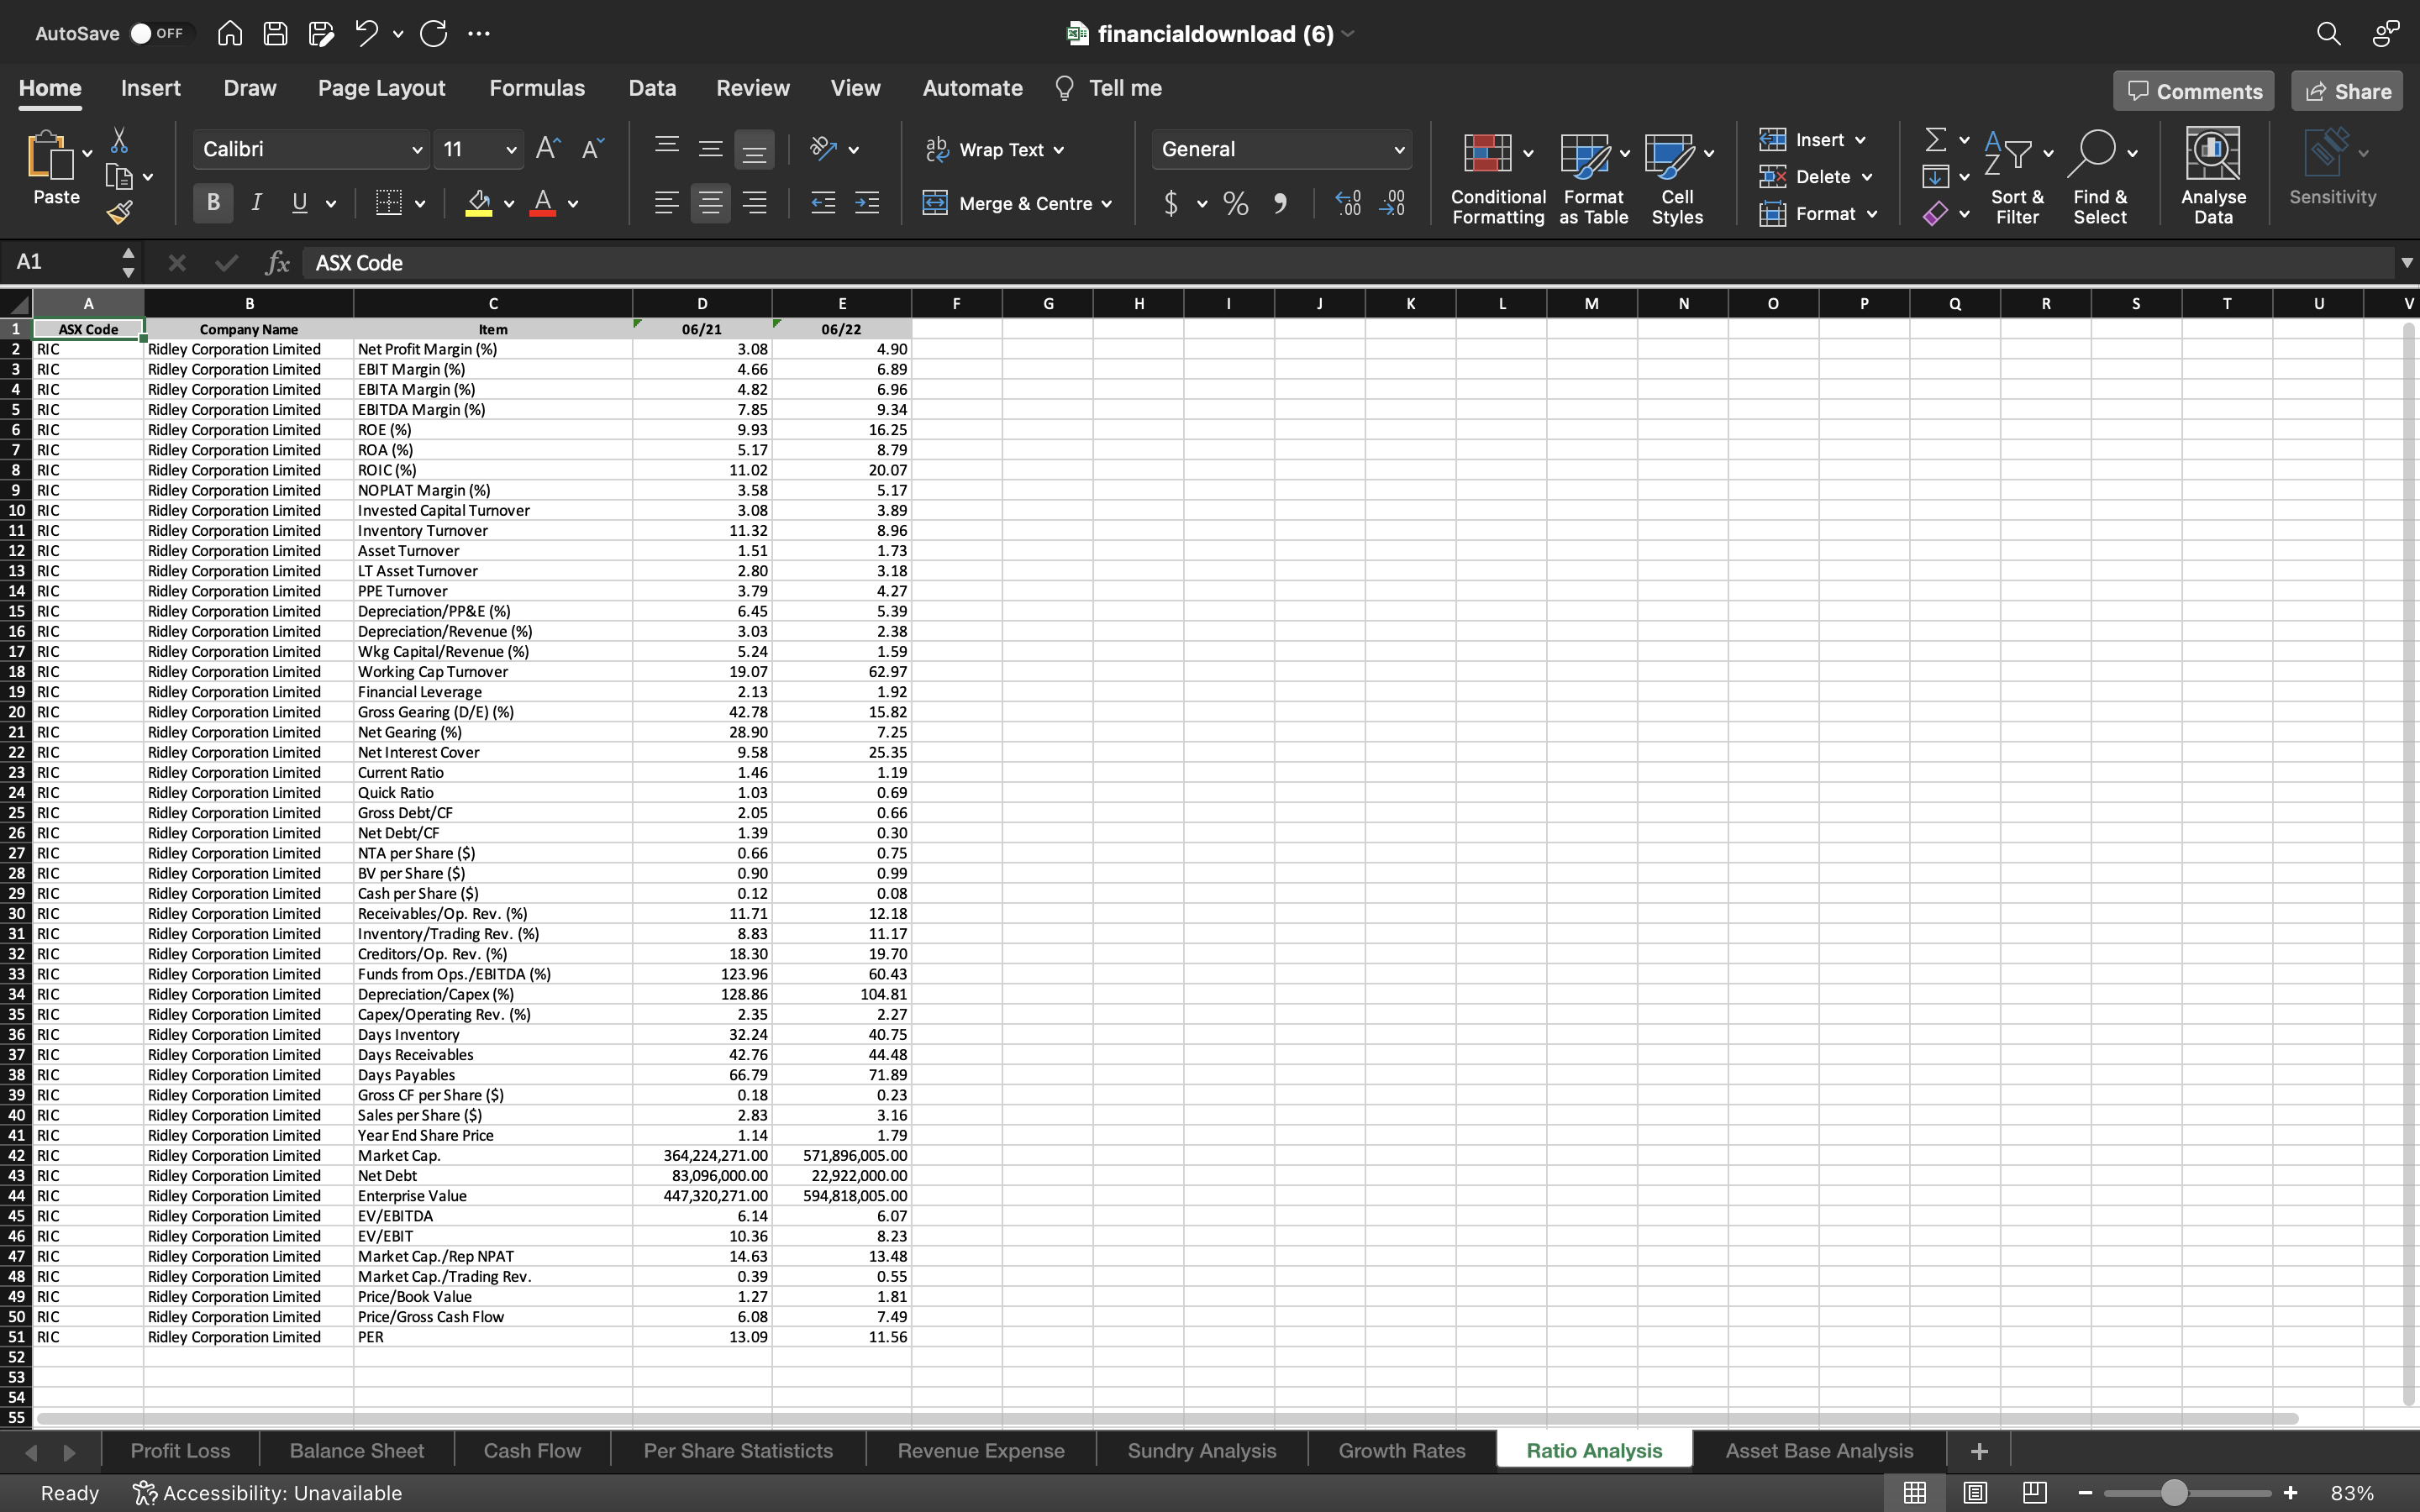This screenshot has height=1512, width=2420.
Task: Click the Save icon in title bar
Action: click(275, 34)
